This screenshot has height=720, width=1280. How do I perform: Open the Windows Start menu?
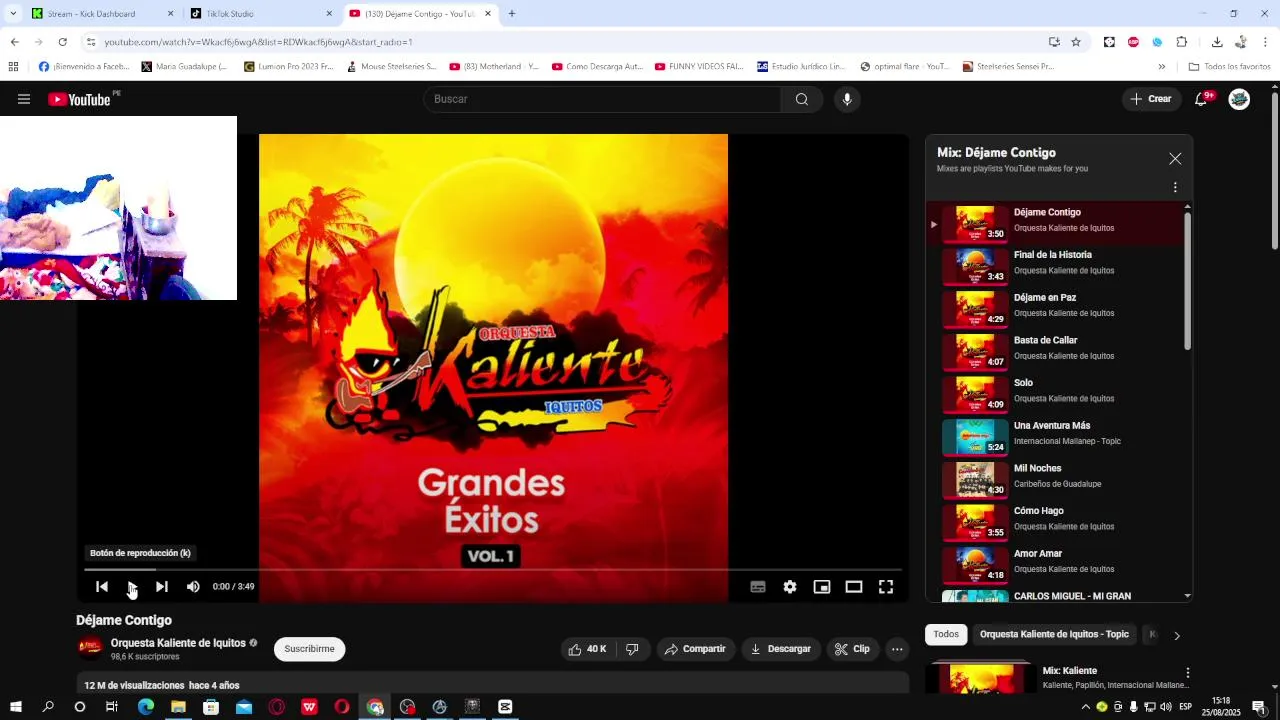coord(16,707)
